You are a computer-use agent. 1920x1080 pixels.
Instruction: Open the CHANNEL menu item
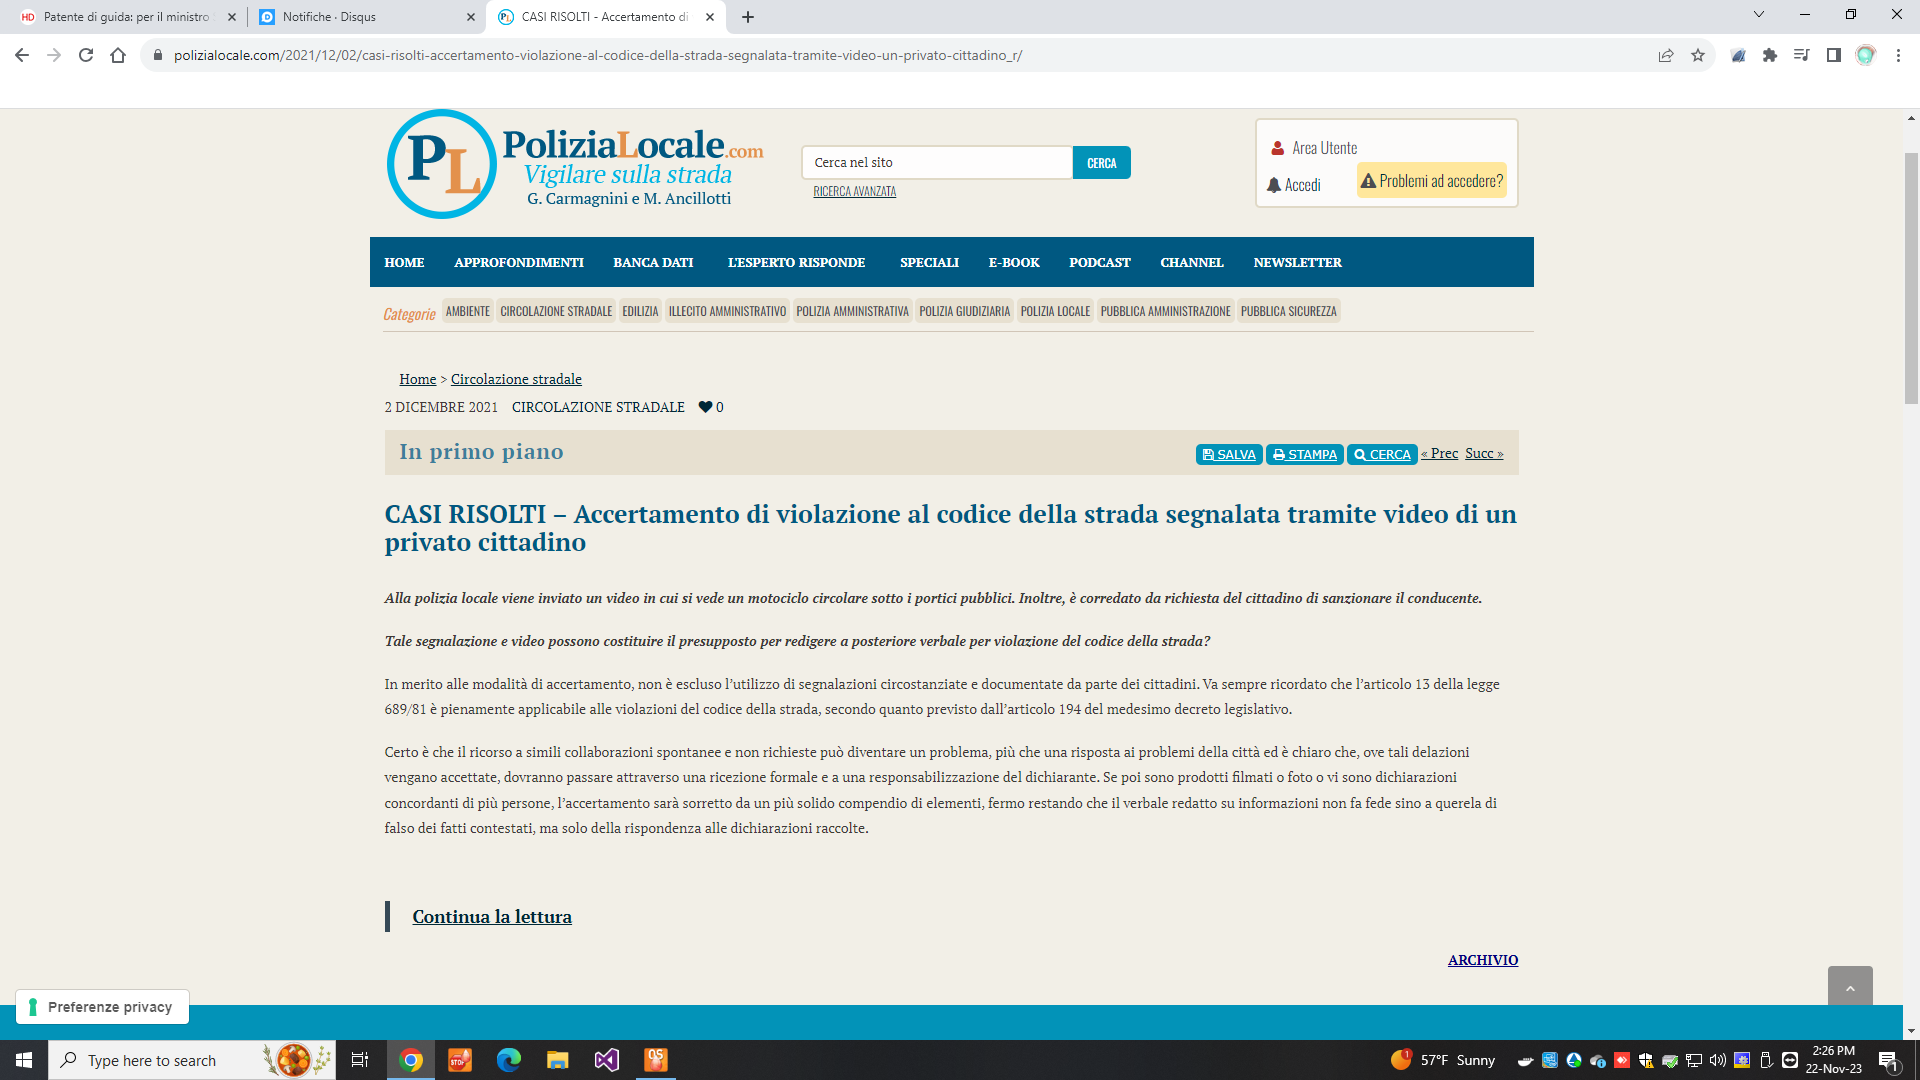coord(1192,262)
